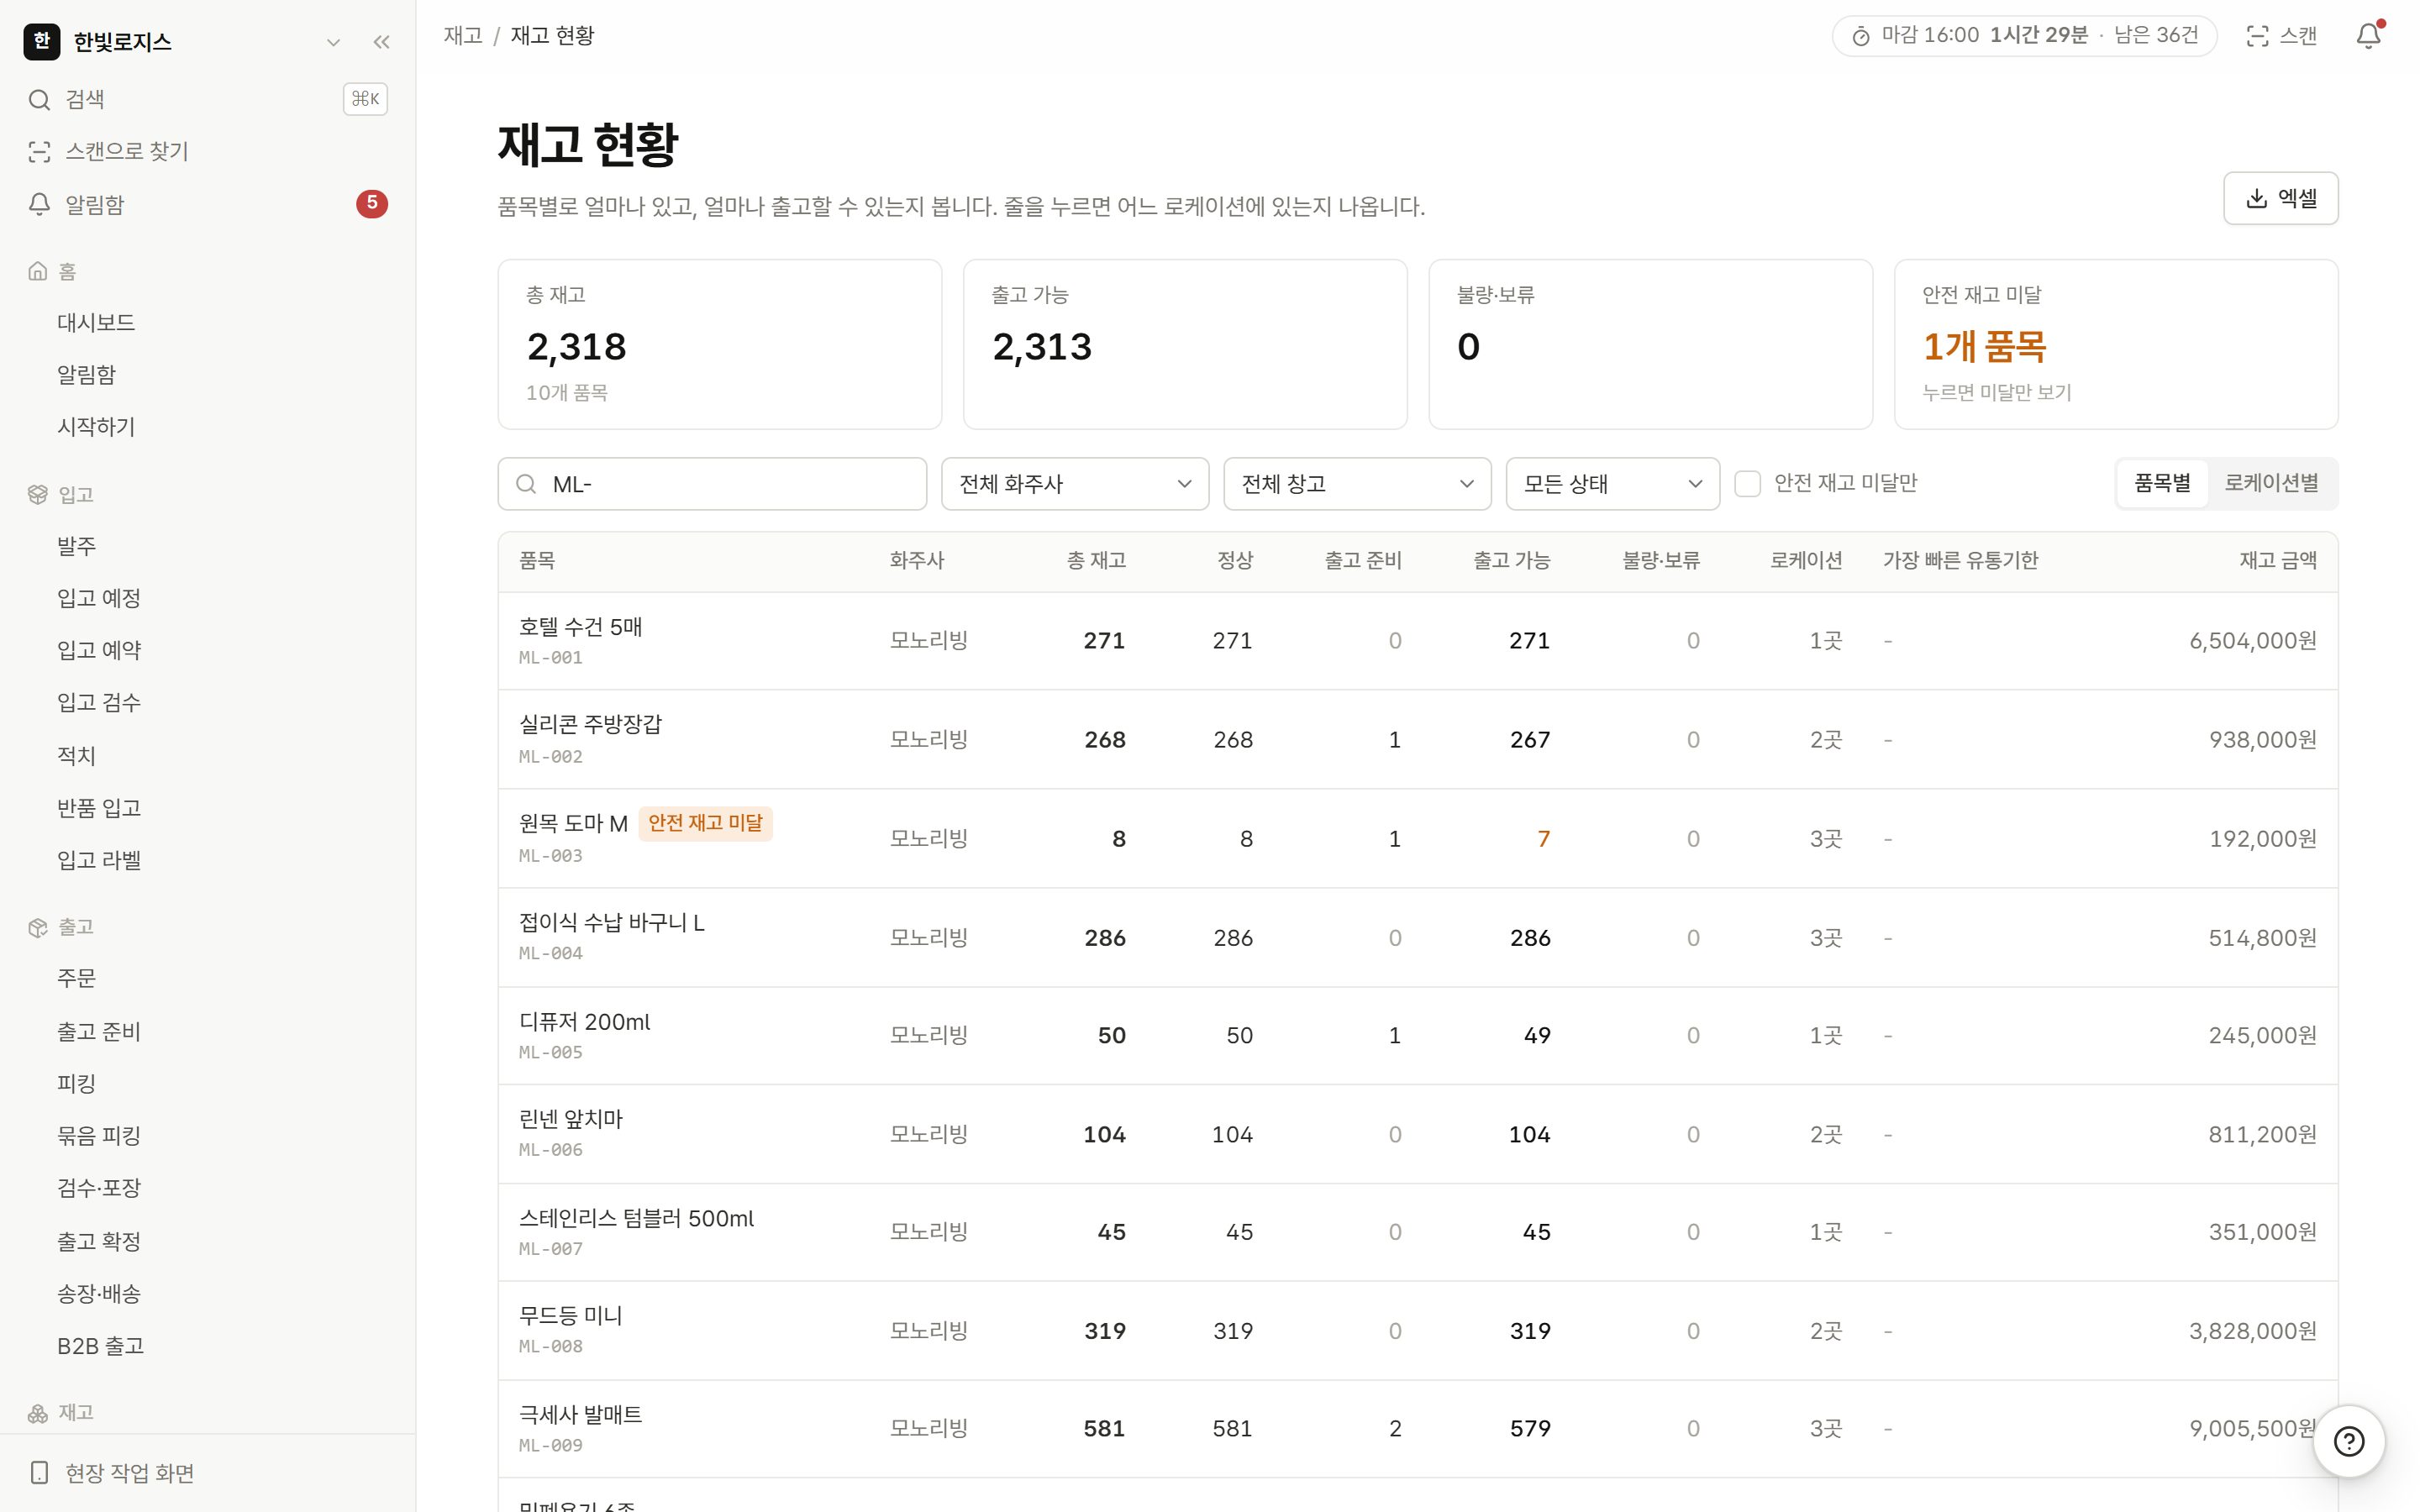The image size is (2420, 1512).
Task: Open the 원목 도마 M row
Action: coord(1417,838)
